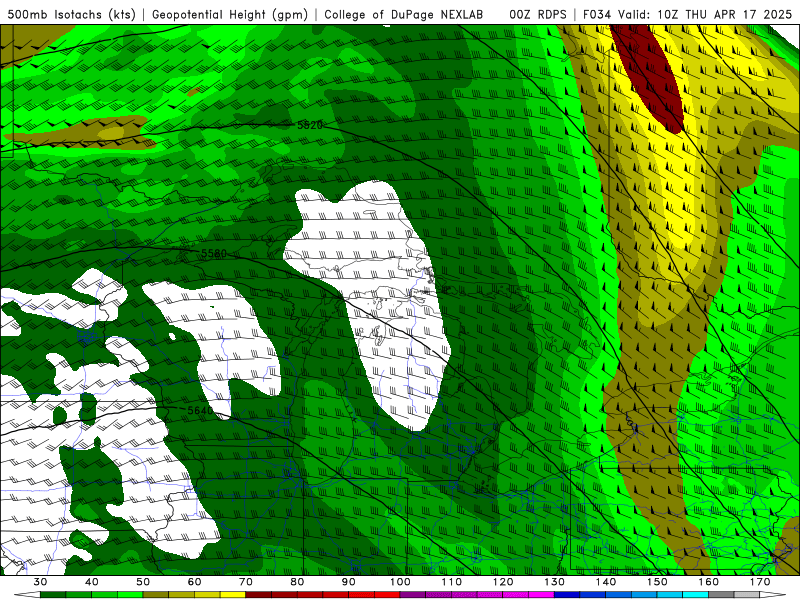This screenshot has width=800, height=600.
Task: Click the 90 label on the color scale
Action: point(348,582)
